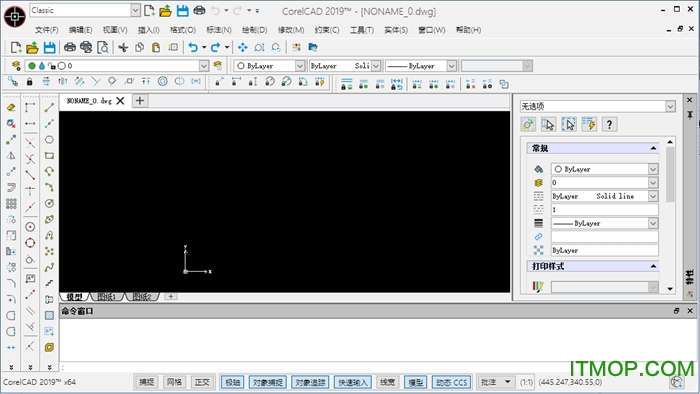Click the 1:1 scale readout in status bar
The width and height of the screenshot is (700, 394).
pos(526,382)
